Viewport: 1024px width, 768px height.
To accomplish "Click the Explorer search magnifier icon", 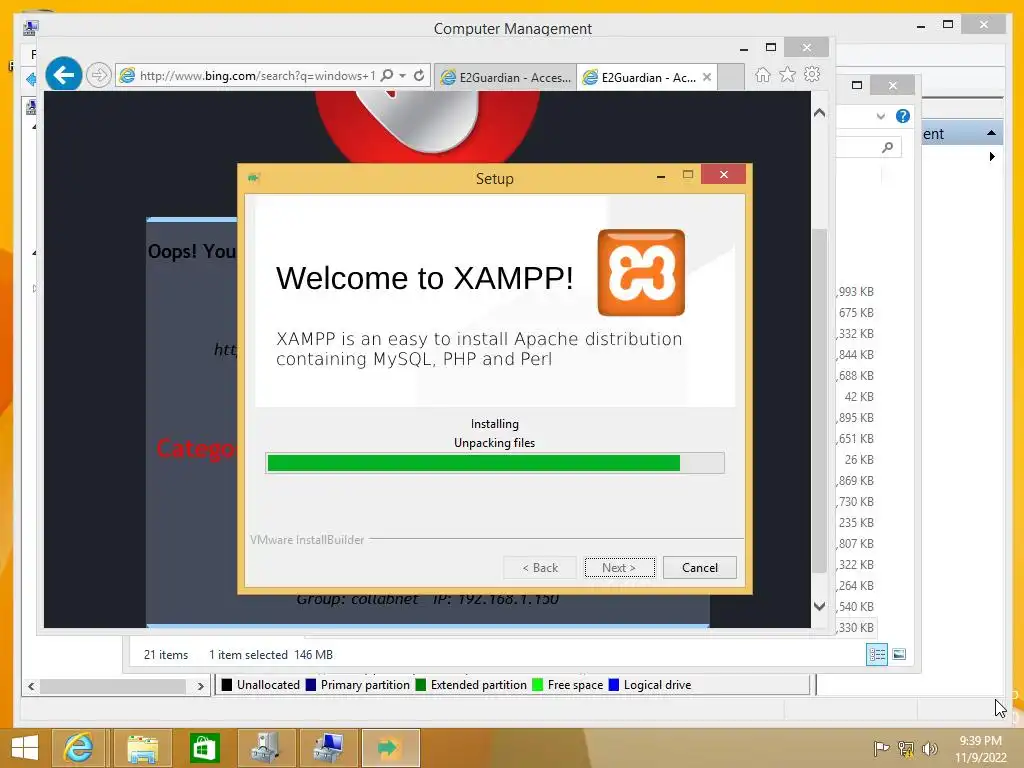I will 888,148.
